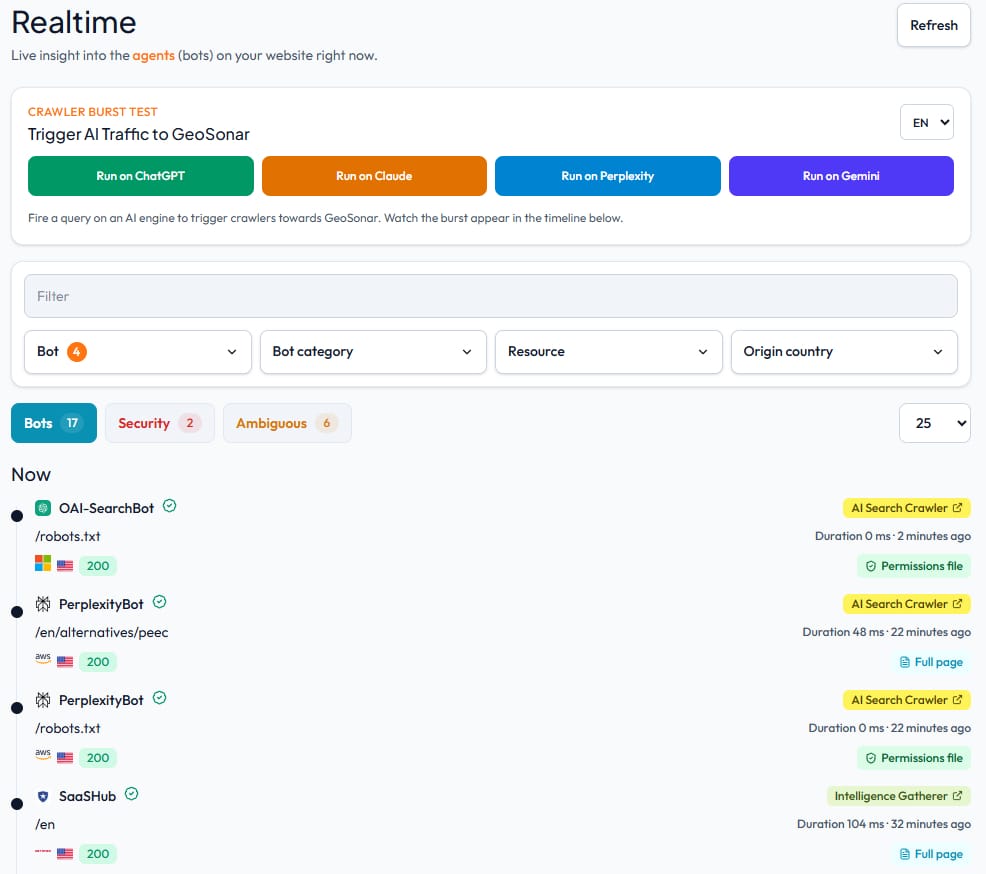Open the EN language selector
Viewport: 986px width, 874px height.
927,122
